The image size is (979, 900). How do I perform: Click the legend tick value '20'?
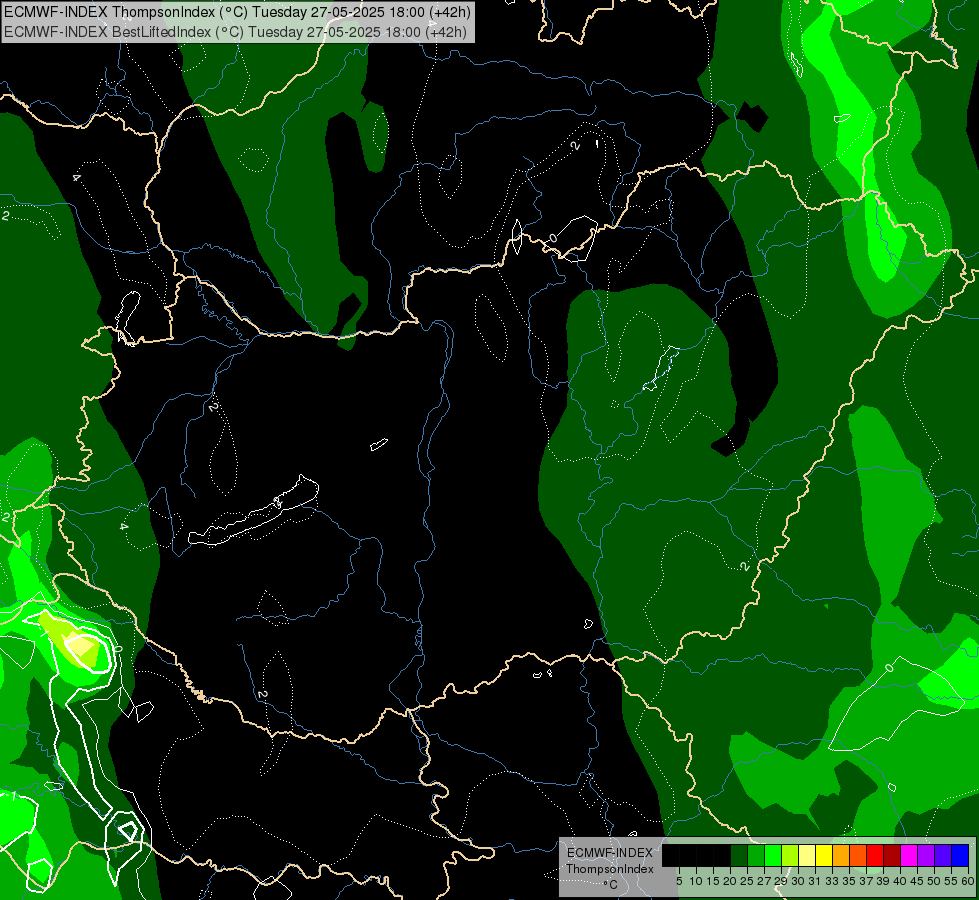[x=730, y=881]
